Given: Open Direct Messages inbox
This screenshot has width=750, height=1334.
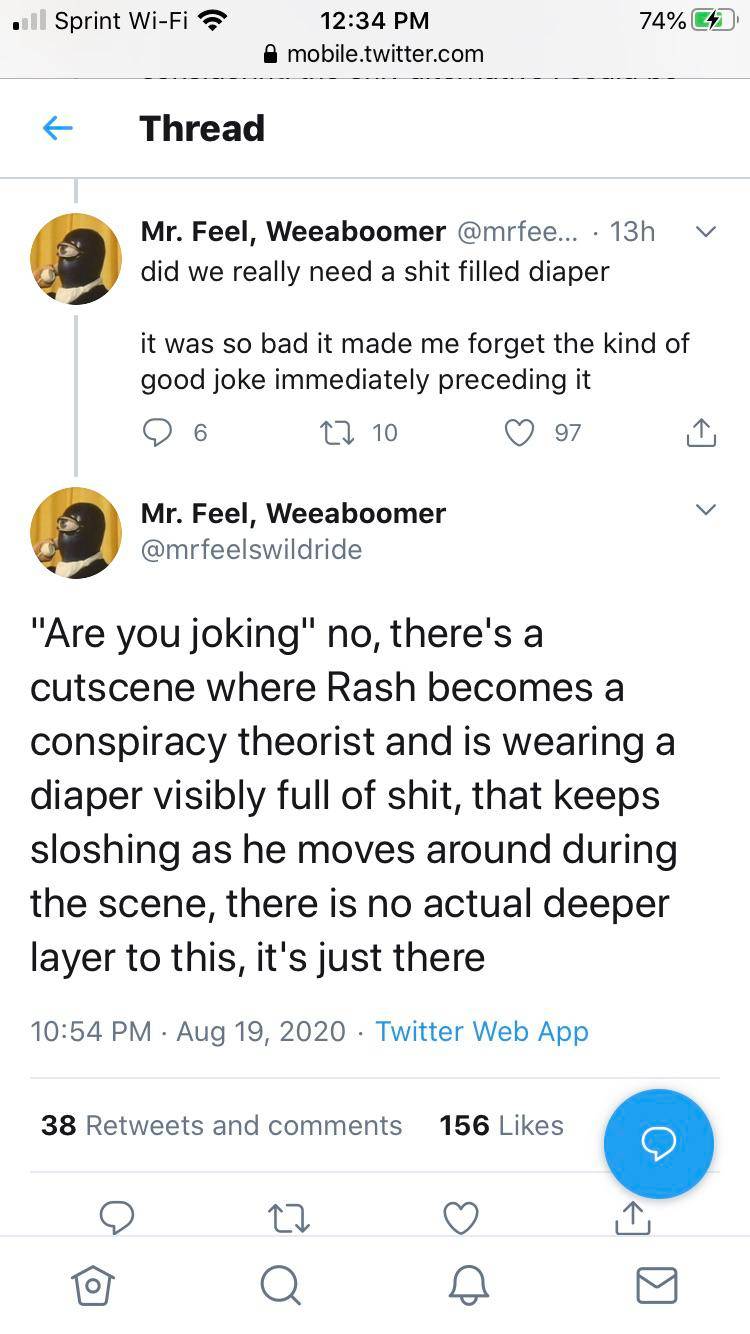Looking at the screenshot, I should click(x=657, y=1286).
